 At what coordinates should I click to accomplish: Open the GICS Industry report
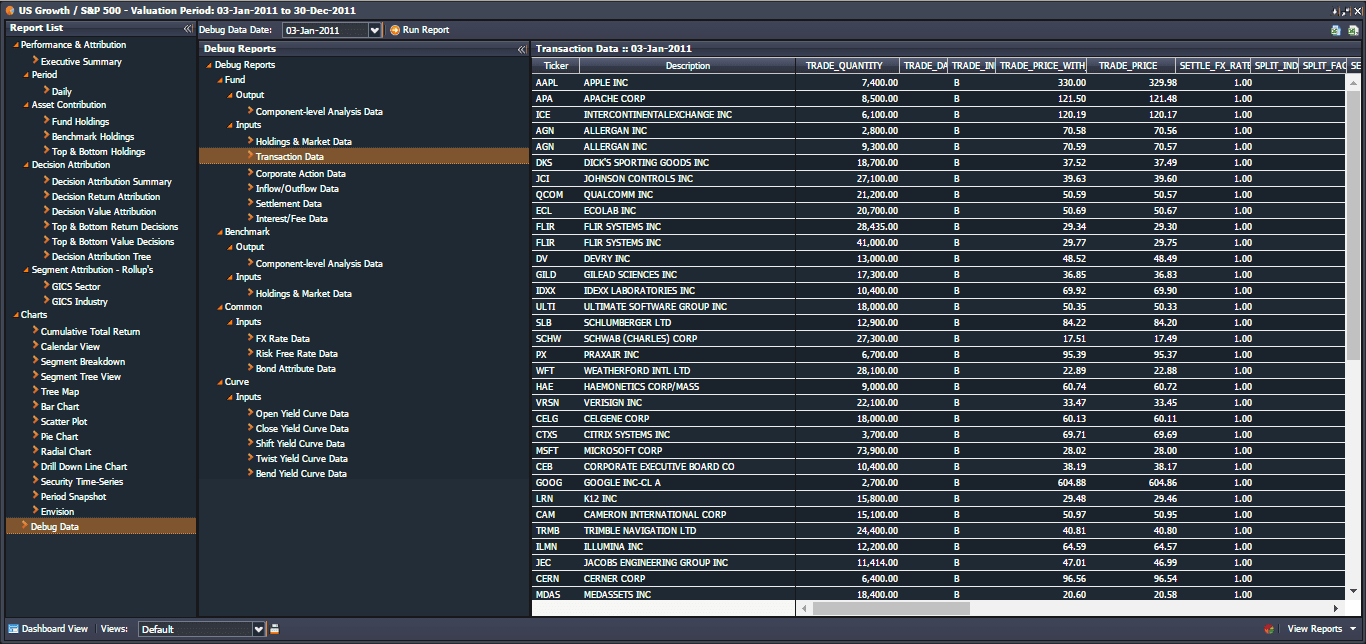click(80, 302)
